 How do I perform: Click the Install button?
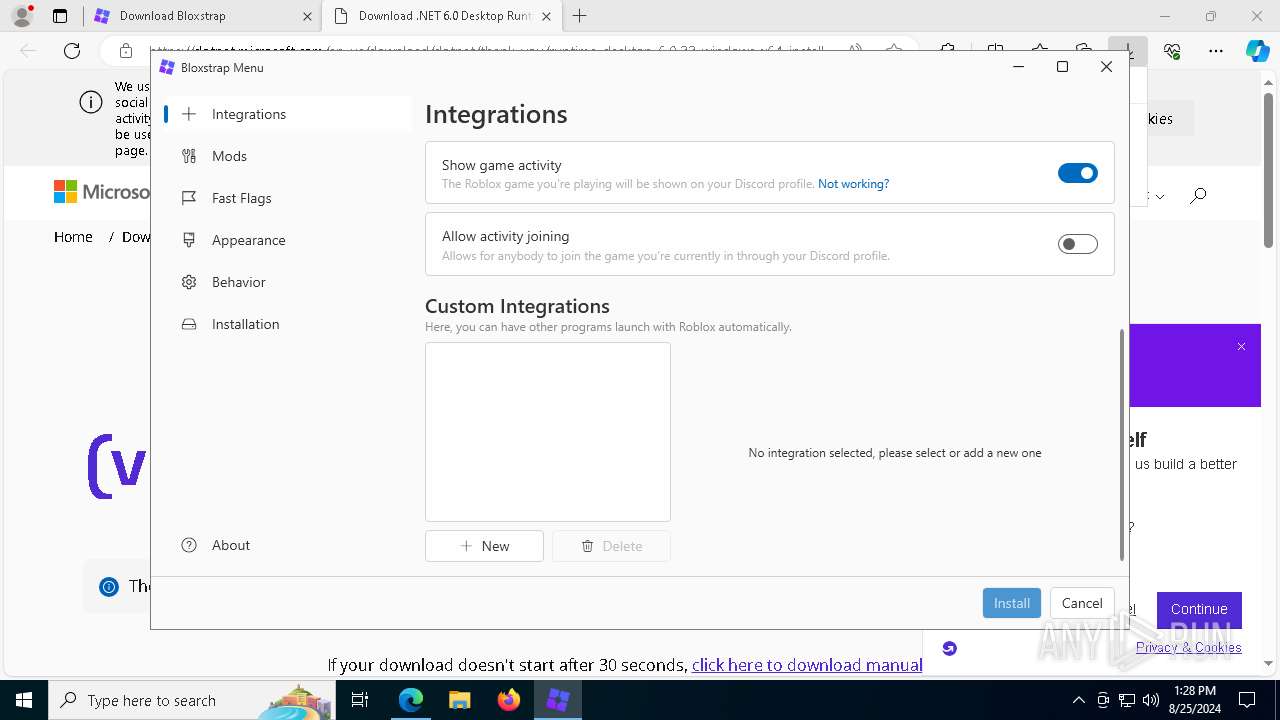point(1012,603)
